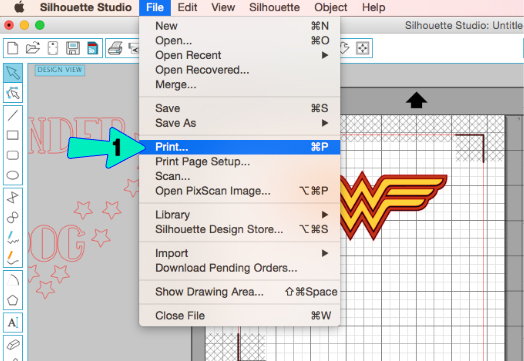524x361 pixels.
Task: Open the Apple menu
Action: 19,7
